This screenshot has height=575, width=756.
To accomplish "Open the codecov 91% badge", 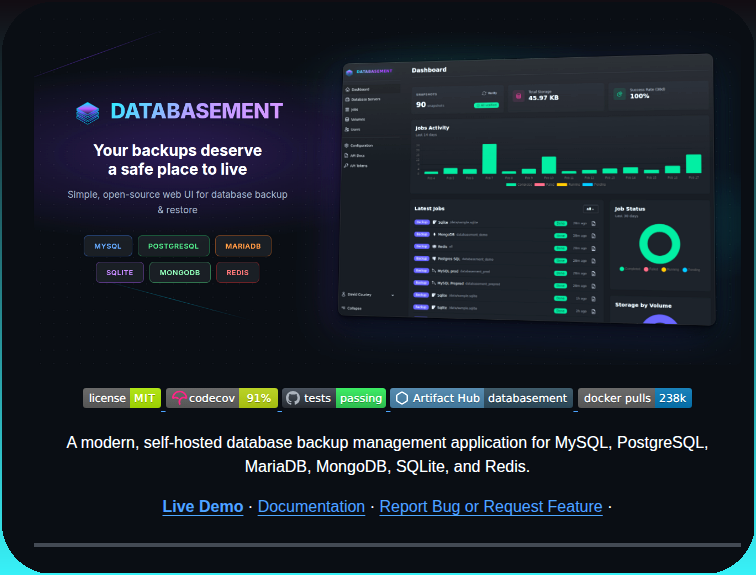I will 222,398.
